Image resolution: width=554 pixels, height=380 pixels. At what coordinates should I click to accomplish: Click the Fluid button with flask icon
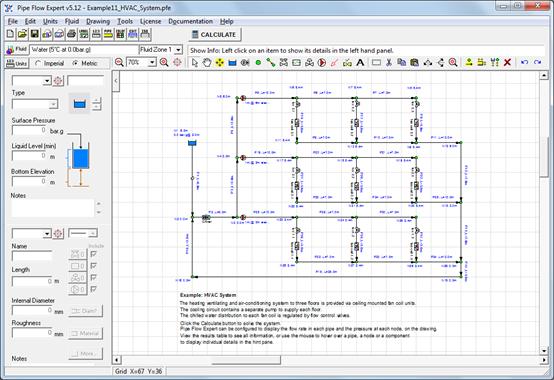tap(16, 49)
